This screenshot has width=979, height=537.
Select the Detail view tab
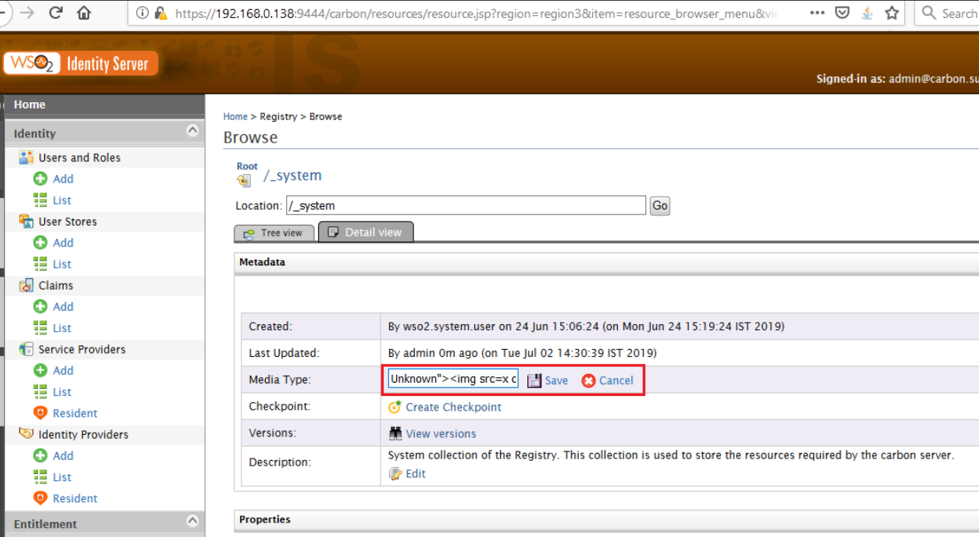click(x=366, y=232)
